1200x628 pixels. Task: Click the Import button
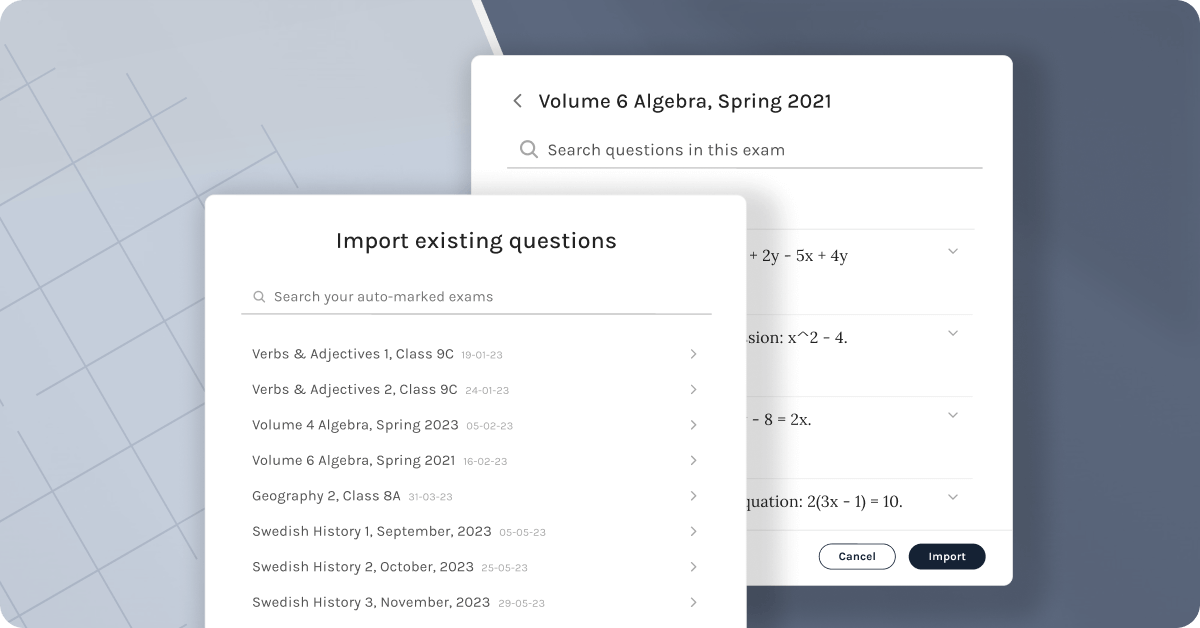point(946,556)
